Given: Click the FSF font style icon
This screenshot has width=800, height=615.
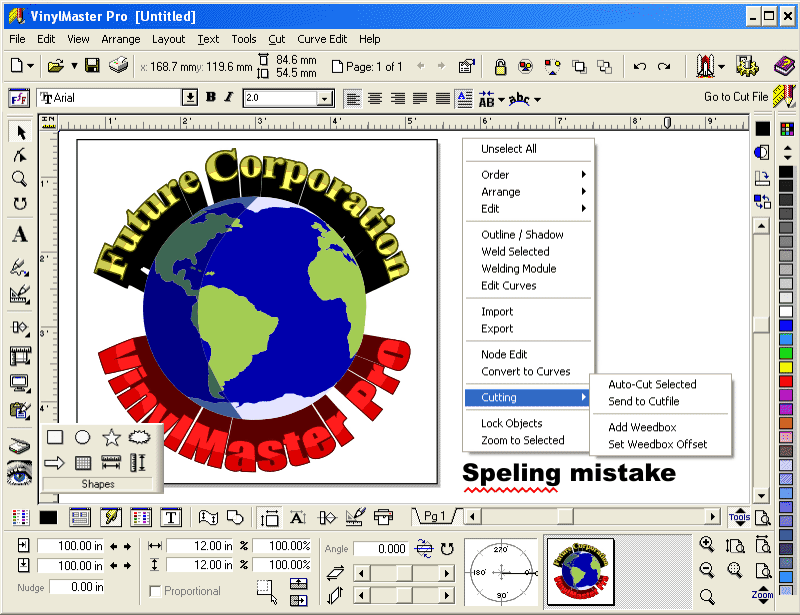Looking at the screenshot, I should (x=19, y=98).
